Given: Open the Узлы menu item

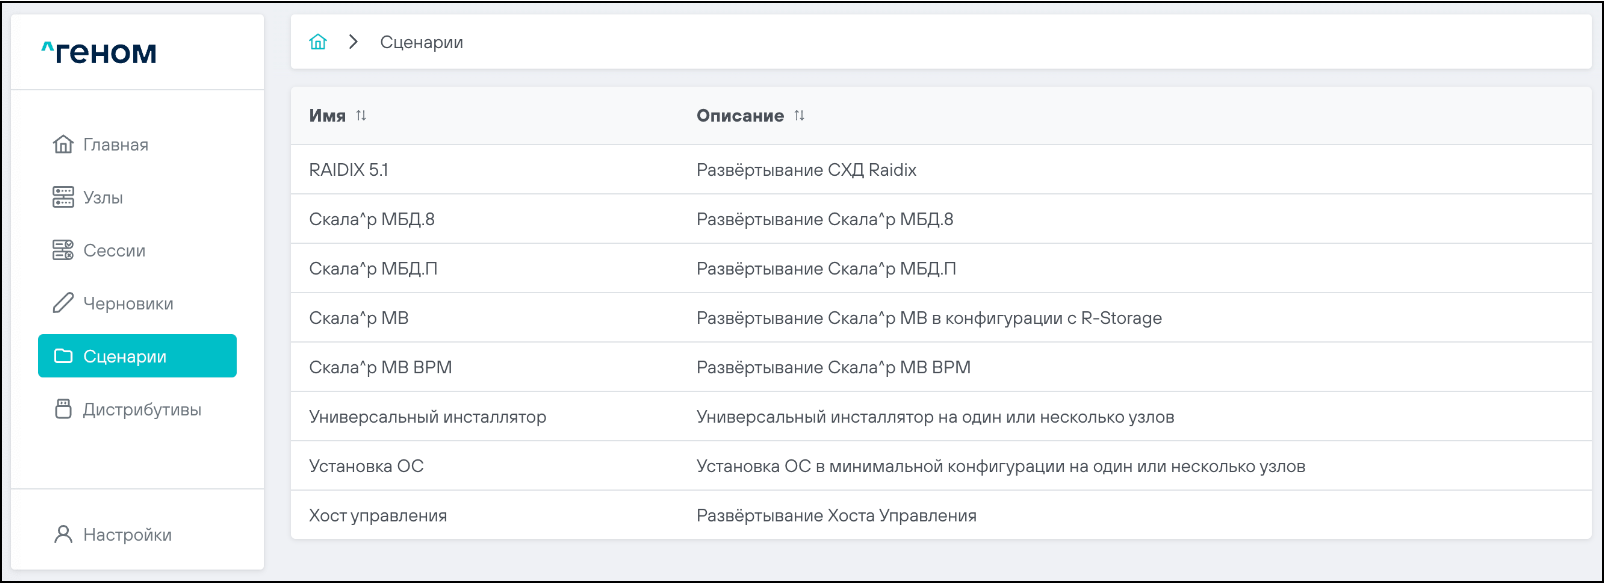Looking at the screenshot, I should tap(103, 198).
